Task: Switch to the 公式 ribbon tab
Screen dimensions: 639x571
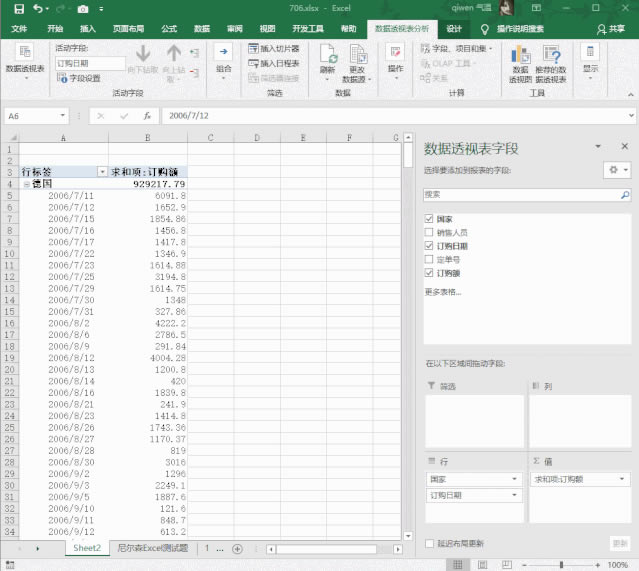Action: point(169,29)
